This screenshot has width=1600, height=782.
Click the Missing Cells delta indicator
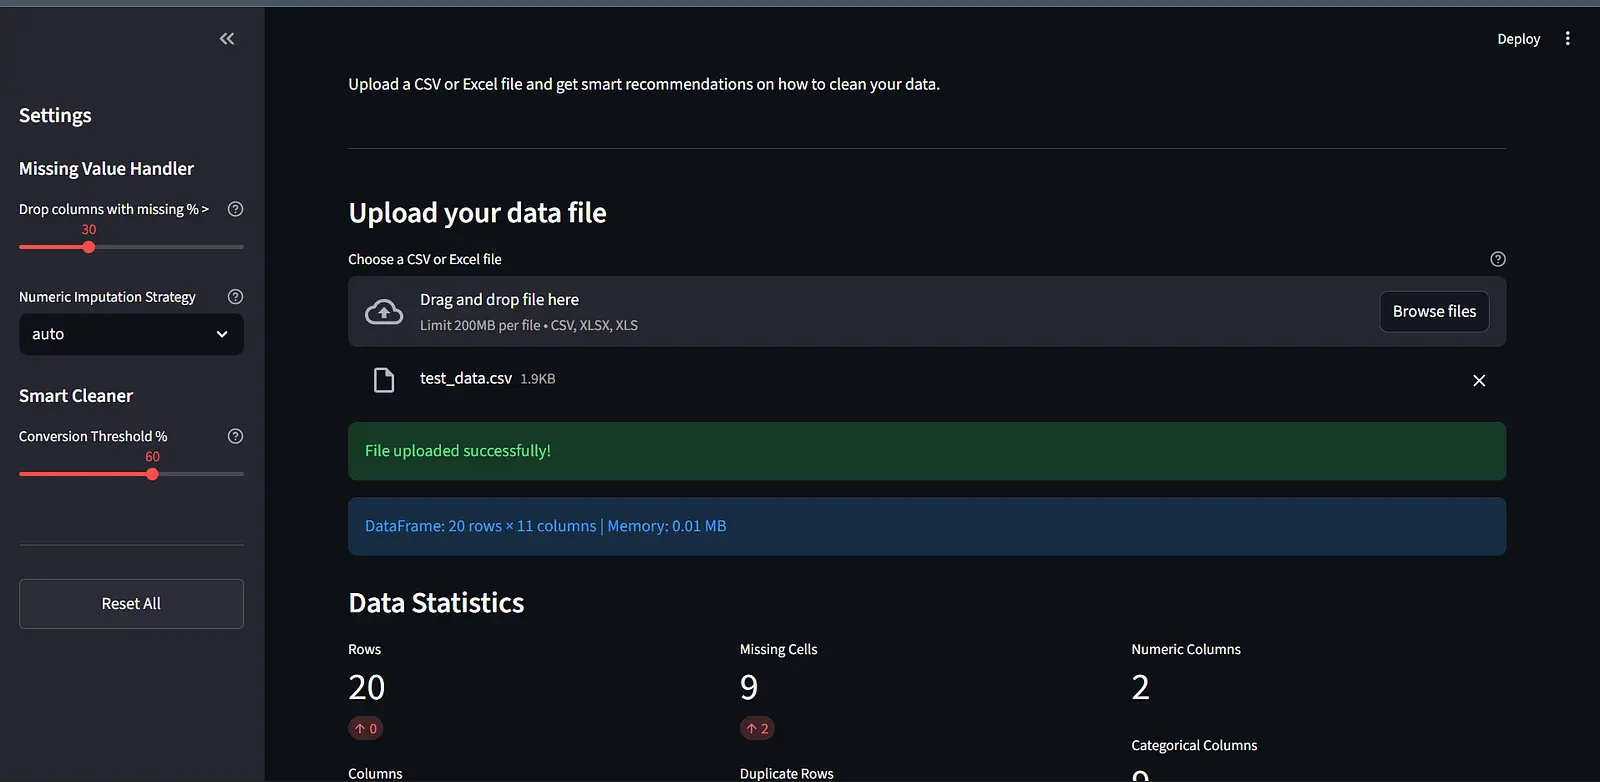coord(758,729)
